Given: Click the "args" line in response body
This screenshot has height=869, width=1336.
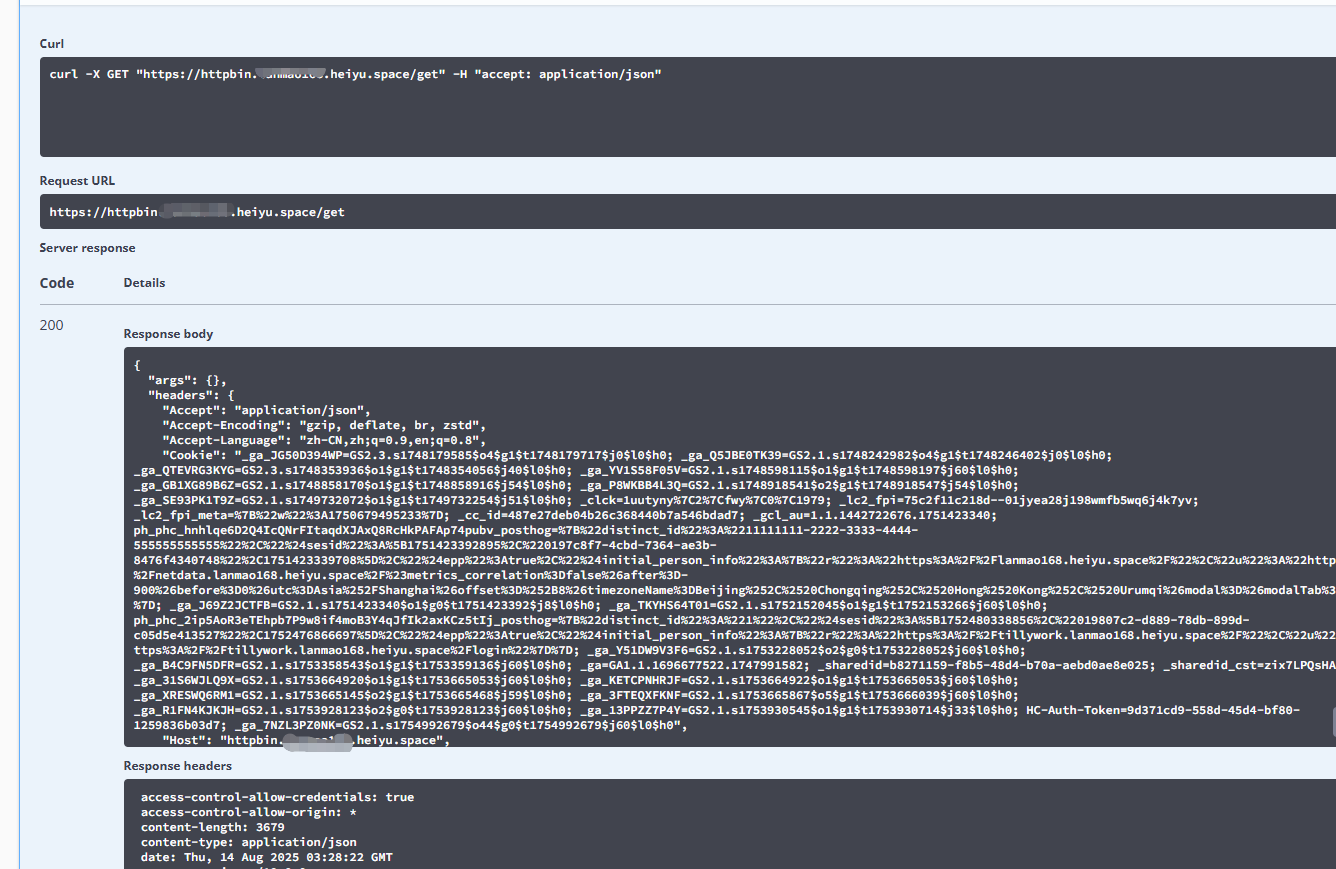Looking at the screenshot, I should point(188,380).
